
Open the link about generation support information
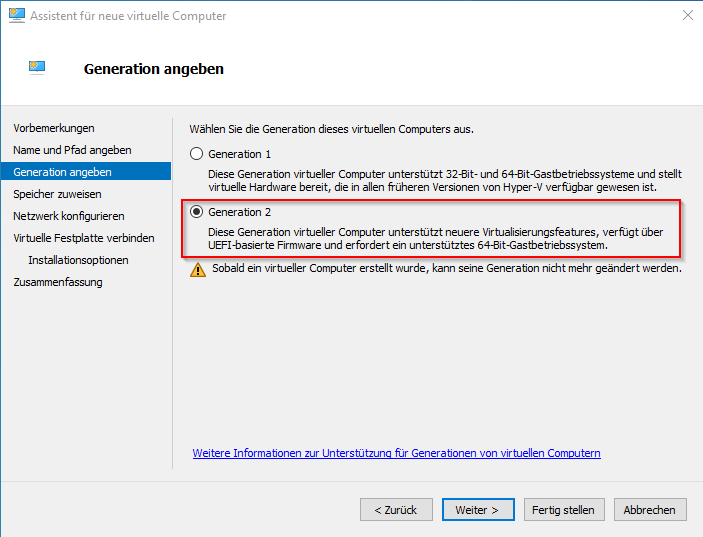tap(396, 453)
